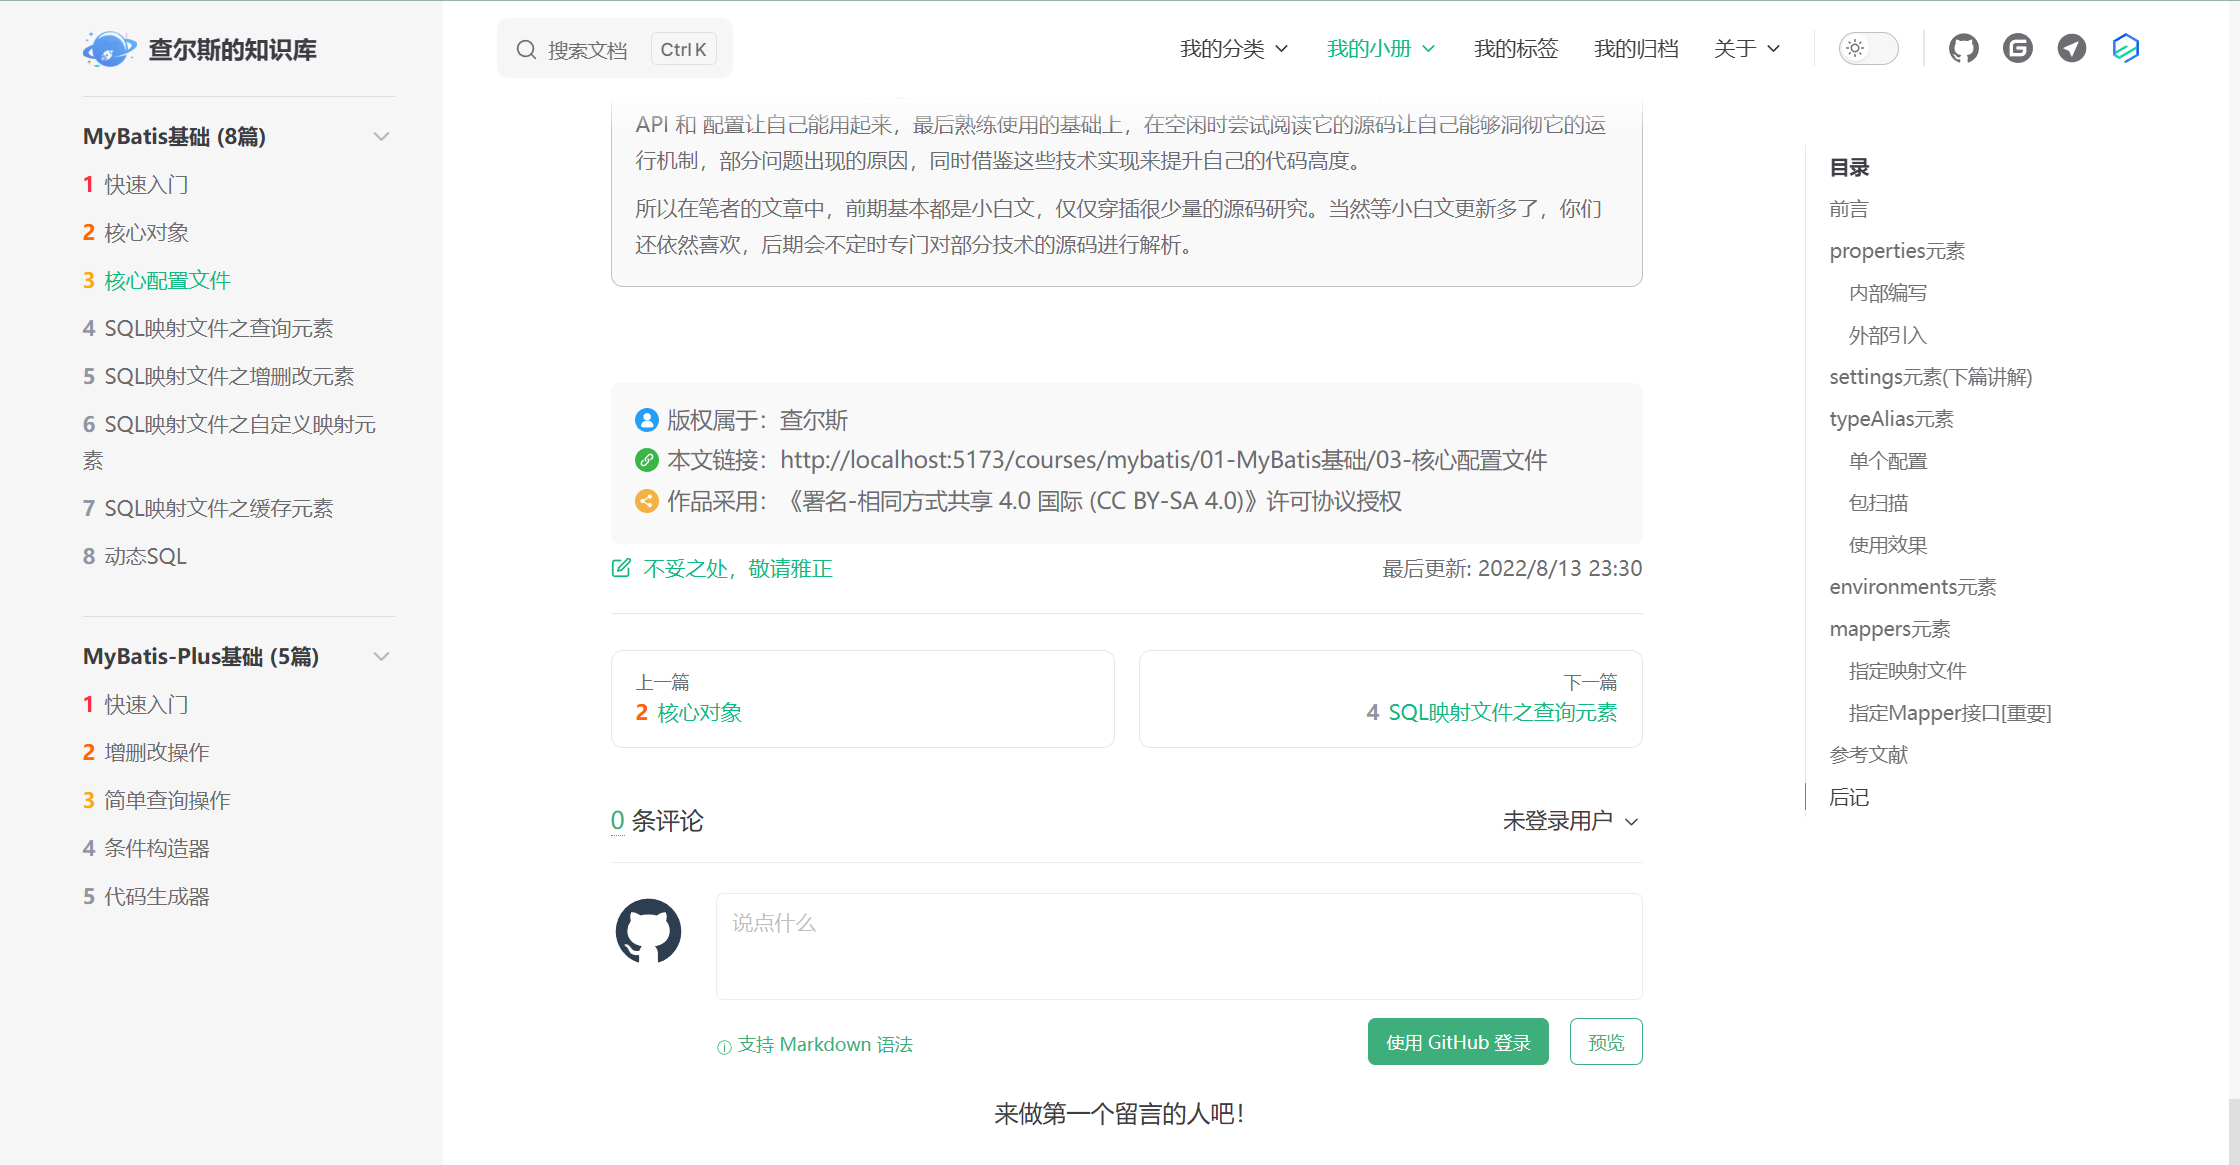This screenshot has height=1165, width=2240.
Task: Click the 预览 button
Action: pos(1605,1042)
